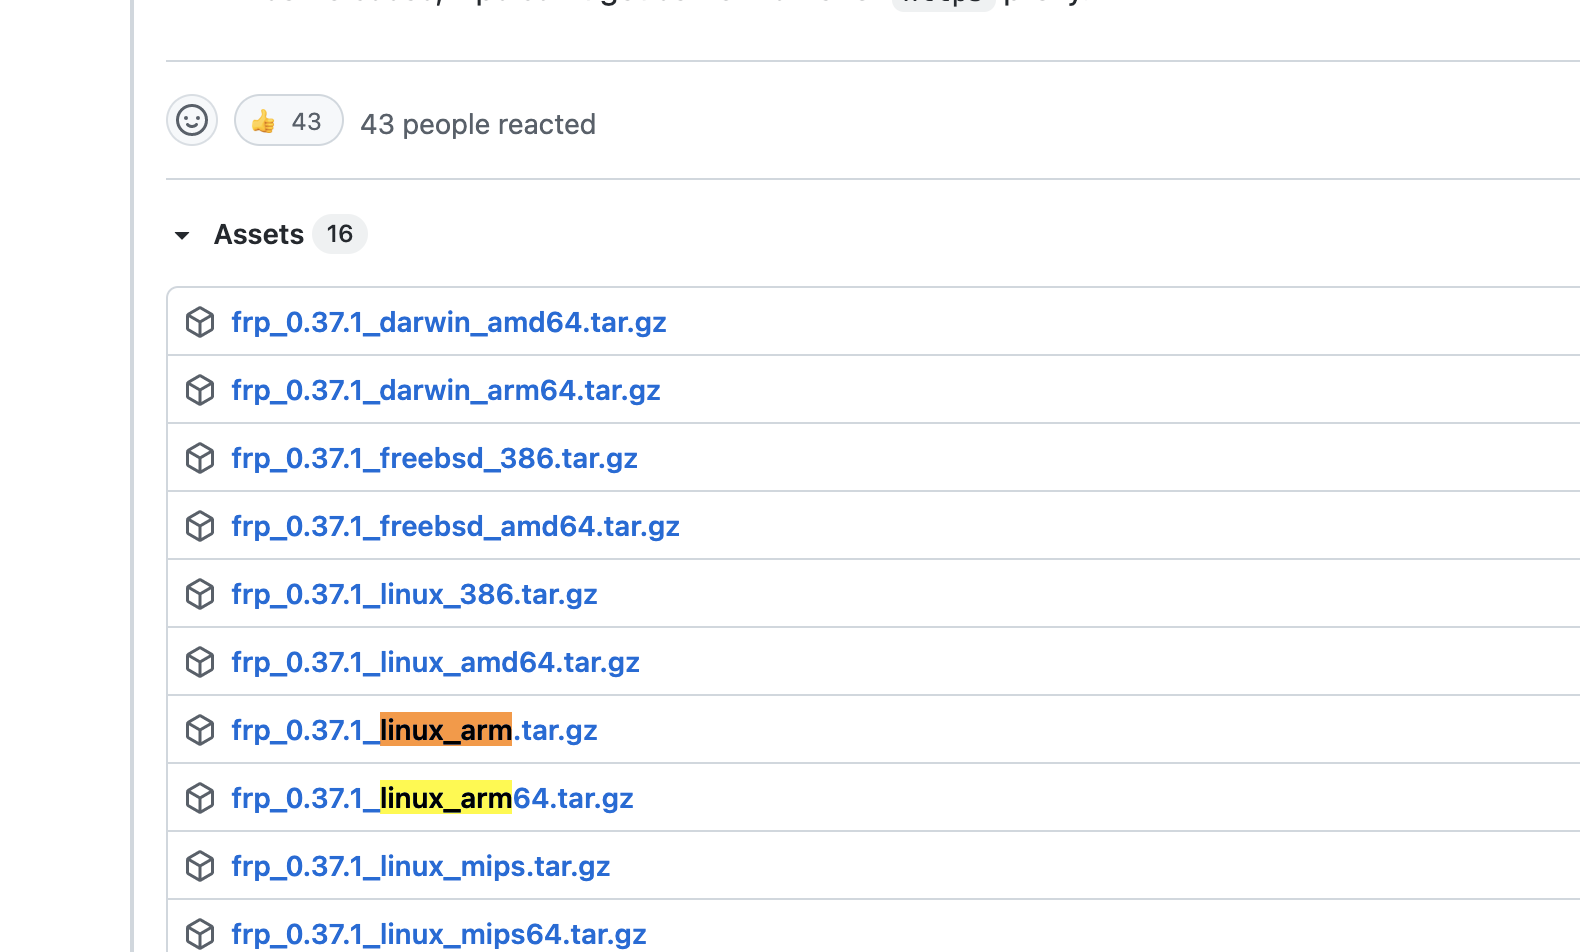Click the assets count badge 16
The width and height of the screenshot is (1580, 952).
coord(340,234)
